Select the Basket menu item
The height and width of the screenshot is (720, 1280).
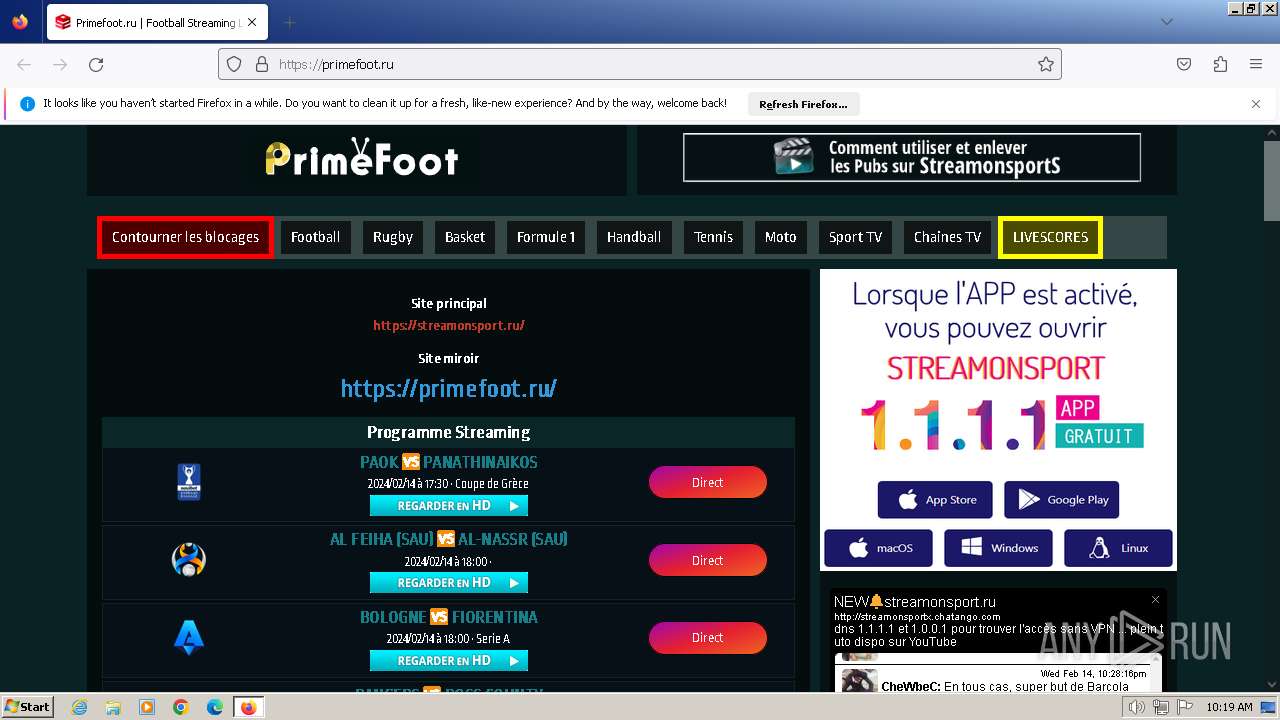(465, 237)
